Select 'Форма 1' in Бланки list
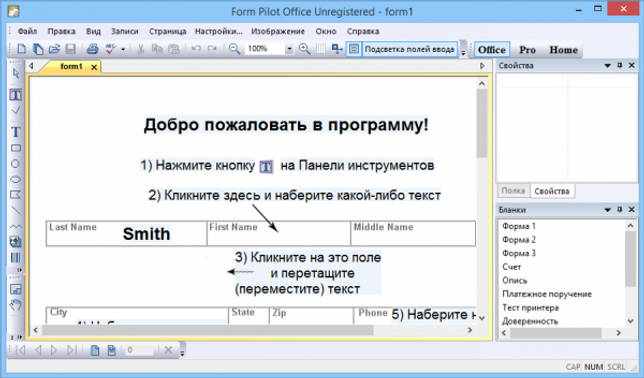644x378 pixels. point(519,226)
